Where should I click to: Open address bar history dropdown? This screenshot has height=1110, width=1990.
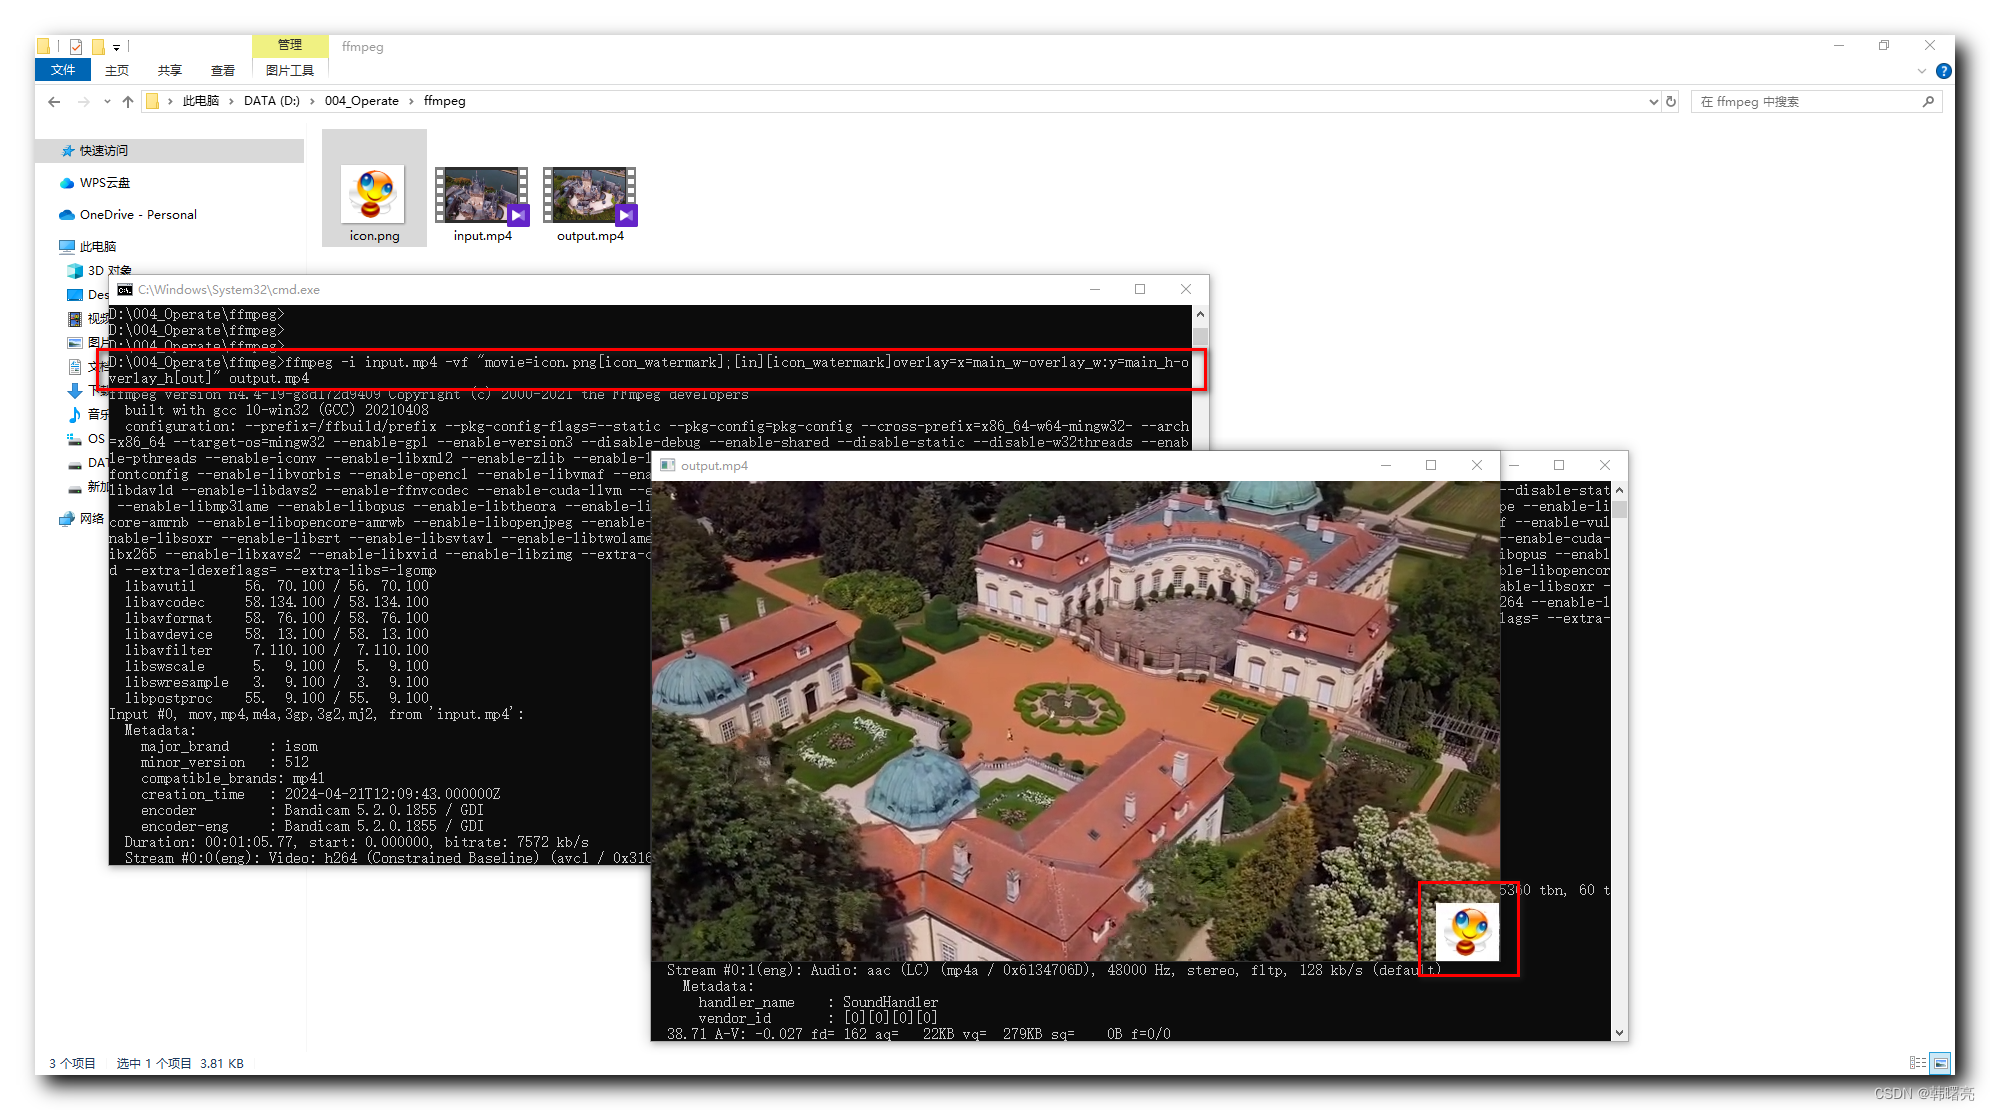(1653, 101)
